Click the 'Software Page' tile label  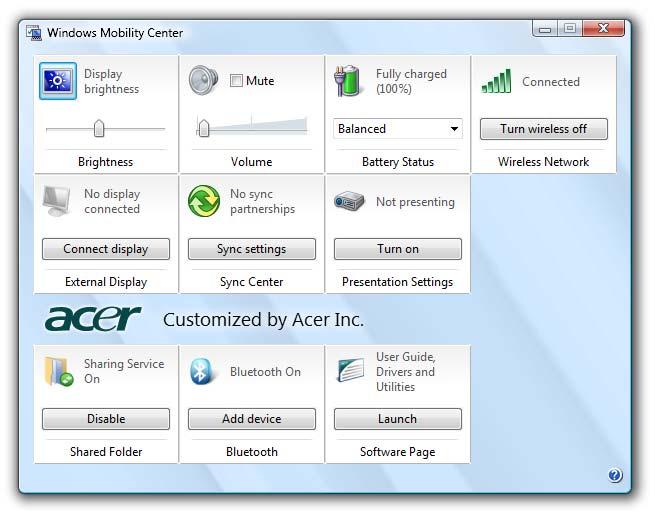tap(398, 452)
